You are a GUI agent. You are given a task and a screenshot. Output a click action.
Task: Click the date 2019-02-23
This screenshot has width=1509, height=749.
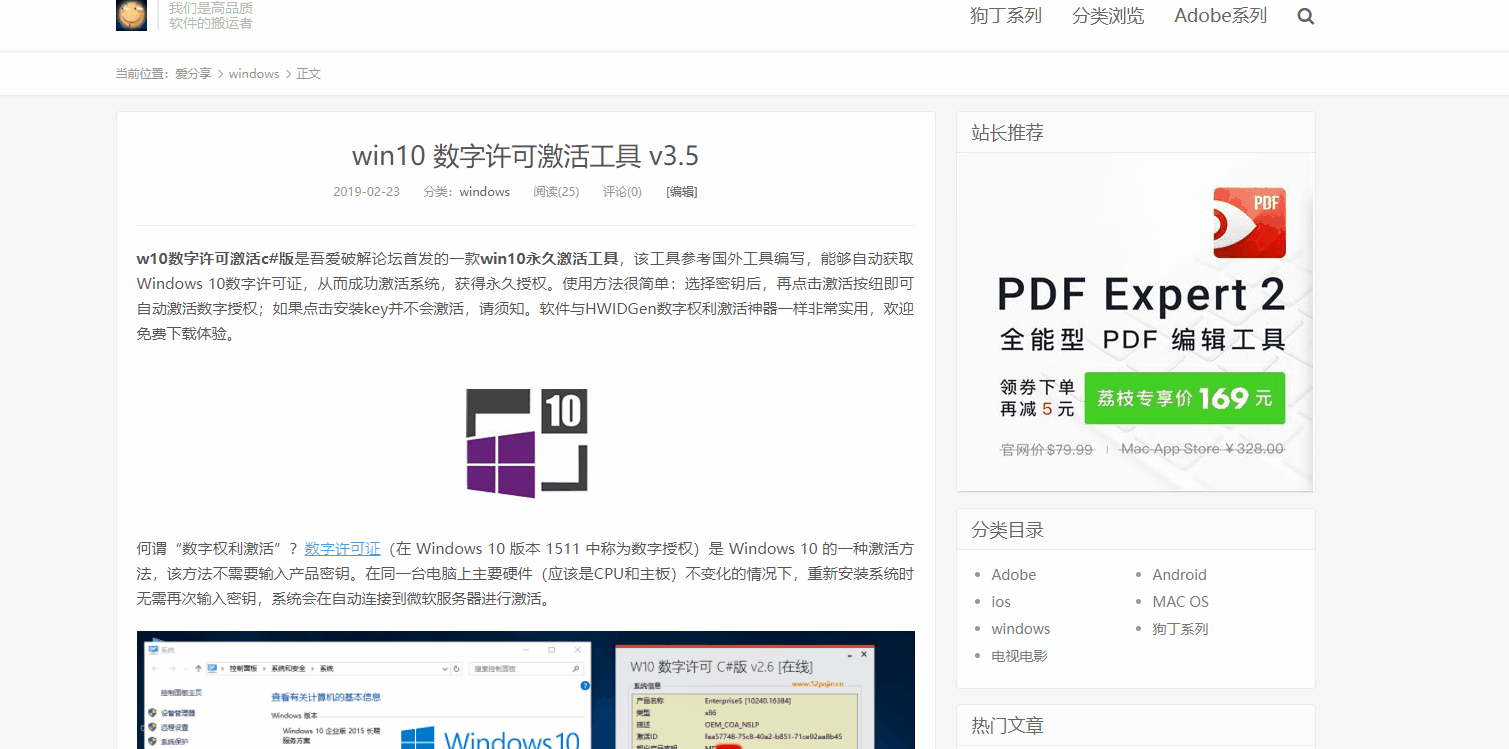(x=366, y=192)
